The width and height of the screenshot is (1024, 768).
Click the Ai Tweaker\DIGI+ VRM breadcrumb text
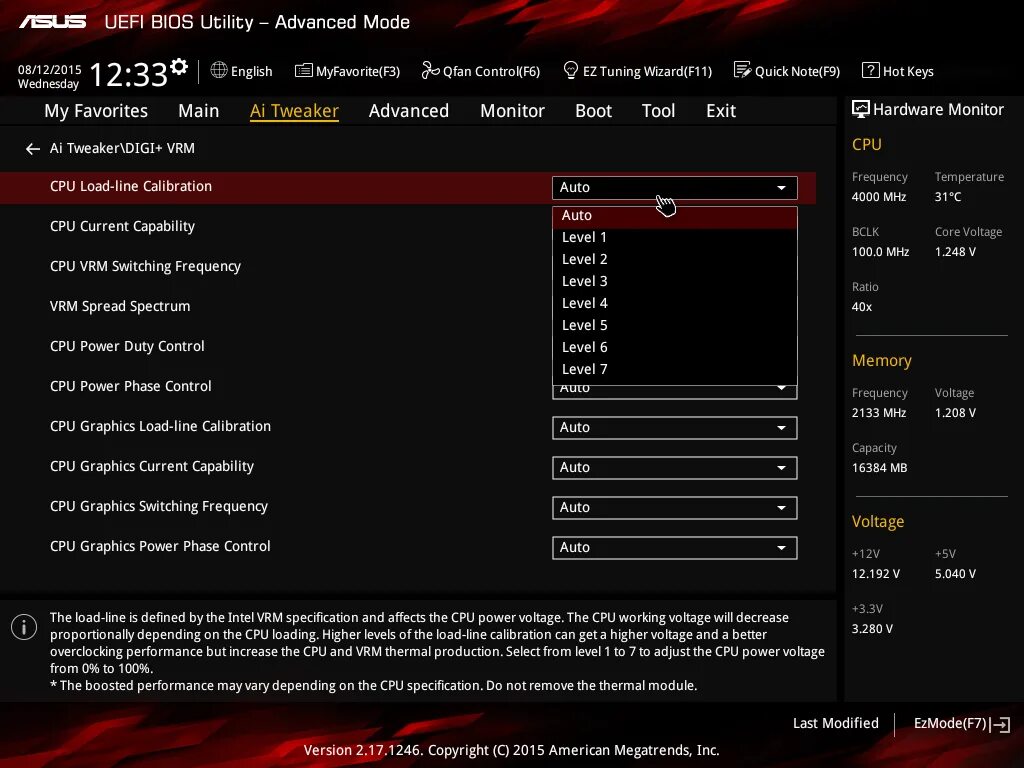coord(122,148)
